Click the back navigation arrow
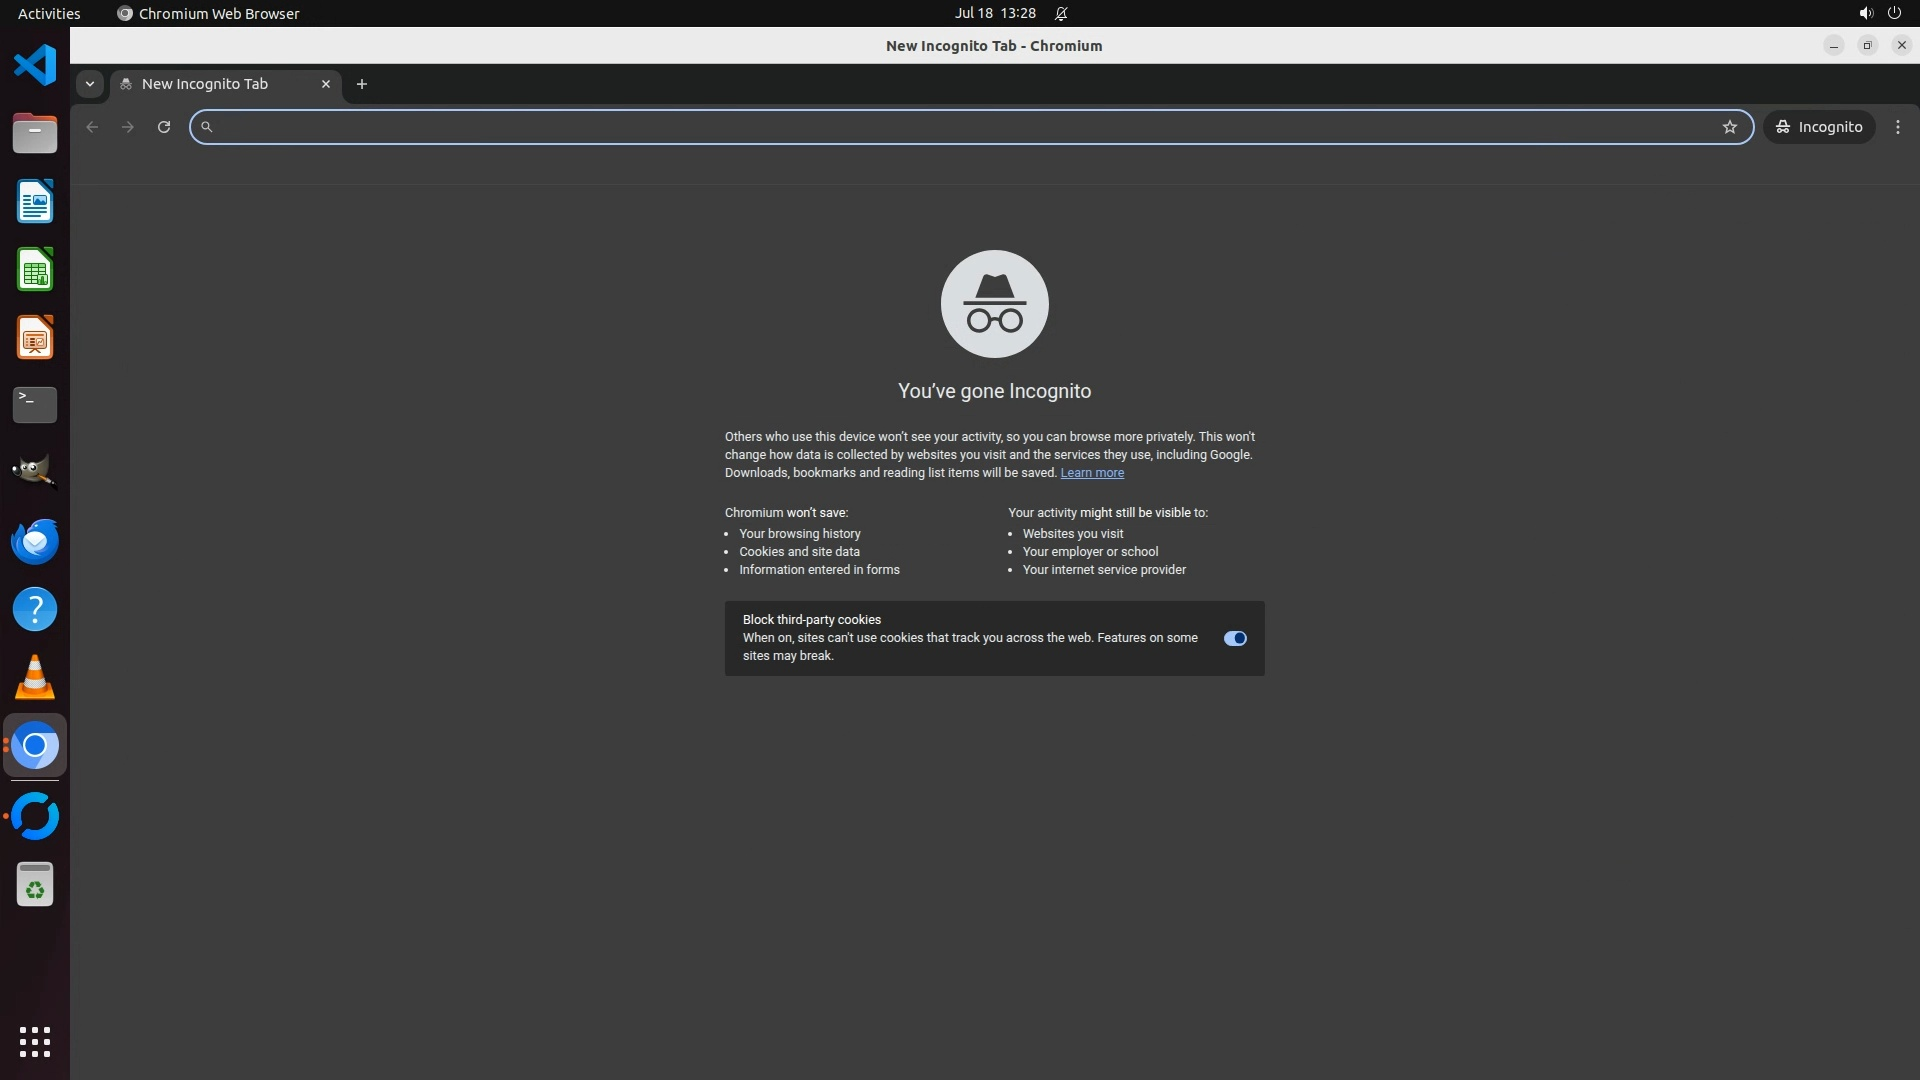Screen dimensions: 1920x1080 tap(92, 127)
